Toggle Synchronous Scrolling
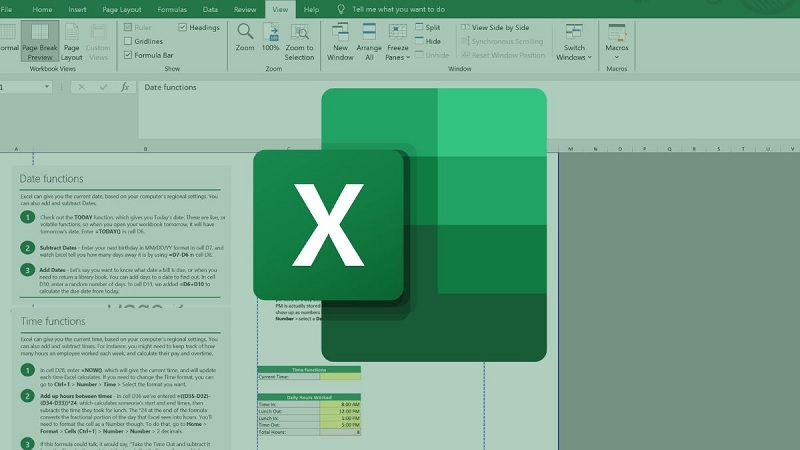 (x=502, y=41)
